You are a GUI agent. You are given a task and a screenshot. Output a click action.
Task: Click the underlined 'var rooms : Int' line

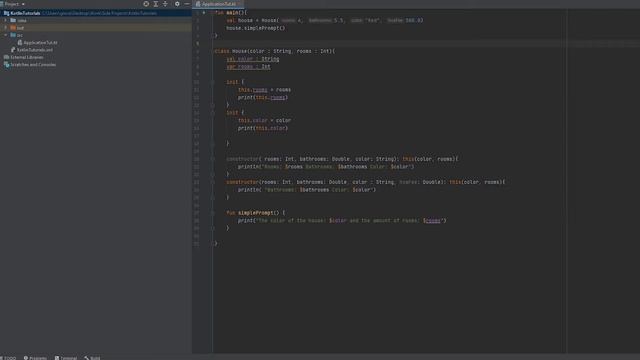tap(248, 67)
